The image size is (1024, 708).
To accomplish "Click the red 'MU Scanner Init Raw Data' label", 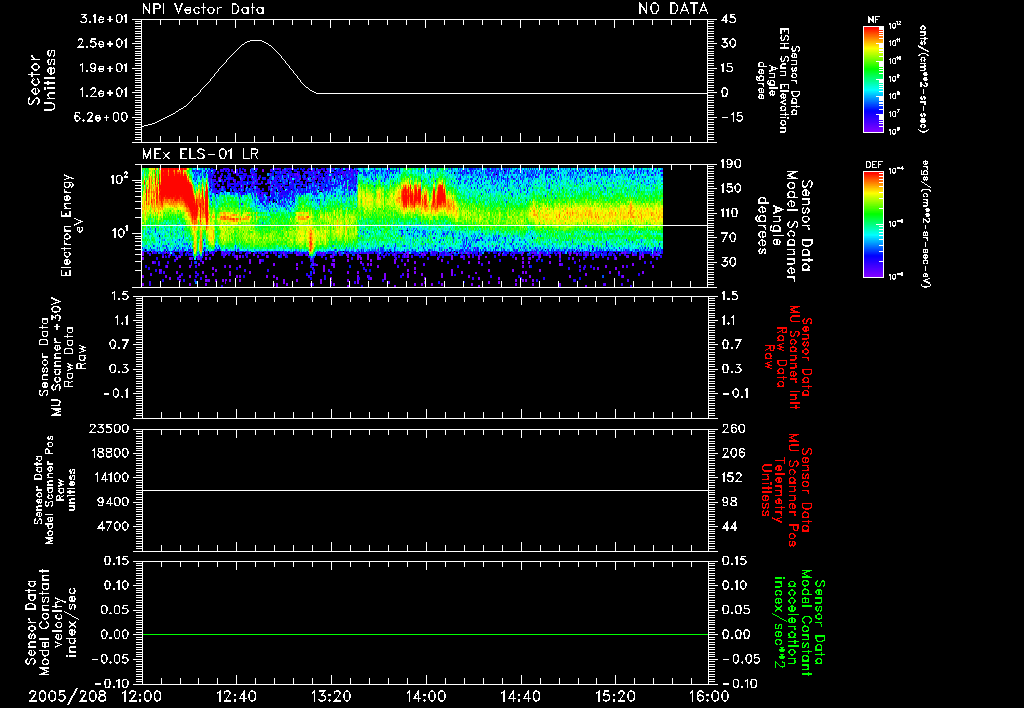I will (x=788, y=357).
